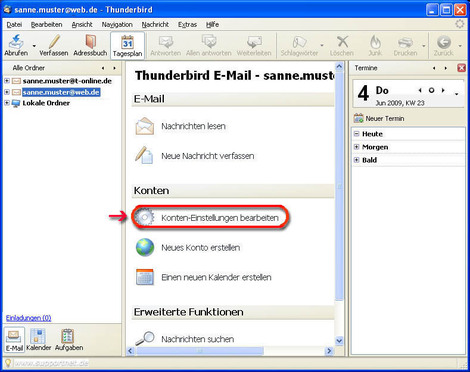Click the vertical scrollbar down arrow
470x372 pixels.
339,341
